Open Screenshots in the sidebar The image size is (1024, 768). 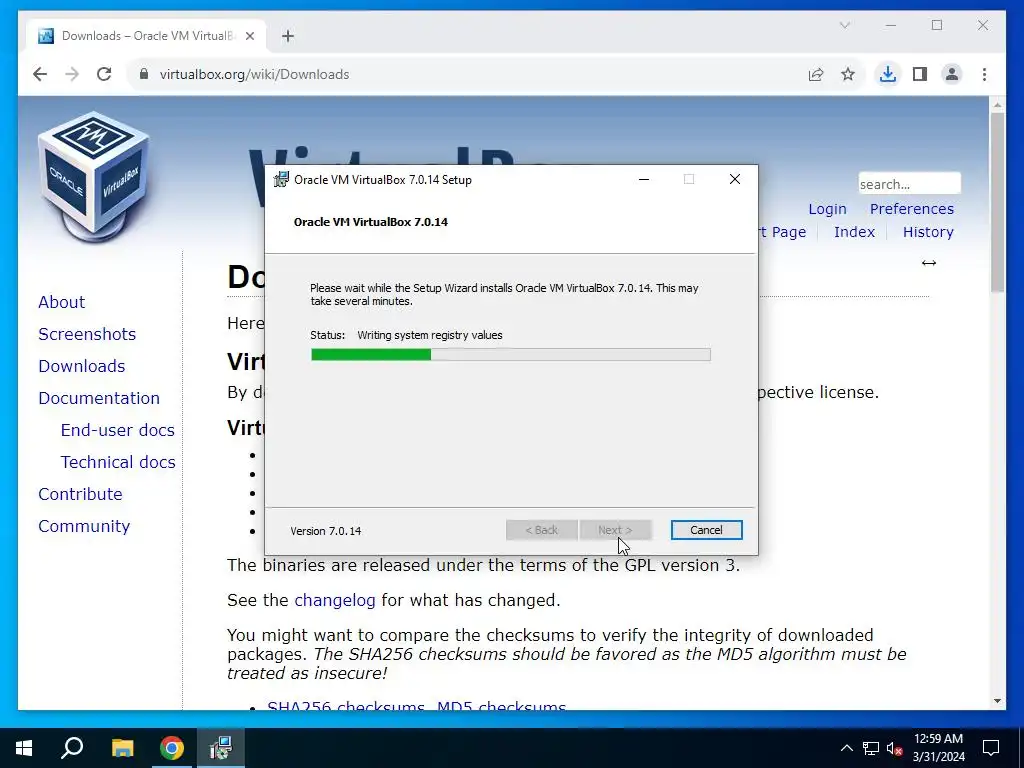click(87, 334)
